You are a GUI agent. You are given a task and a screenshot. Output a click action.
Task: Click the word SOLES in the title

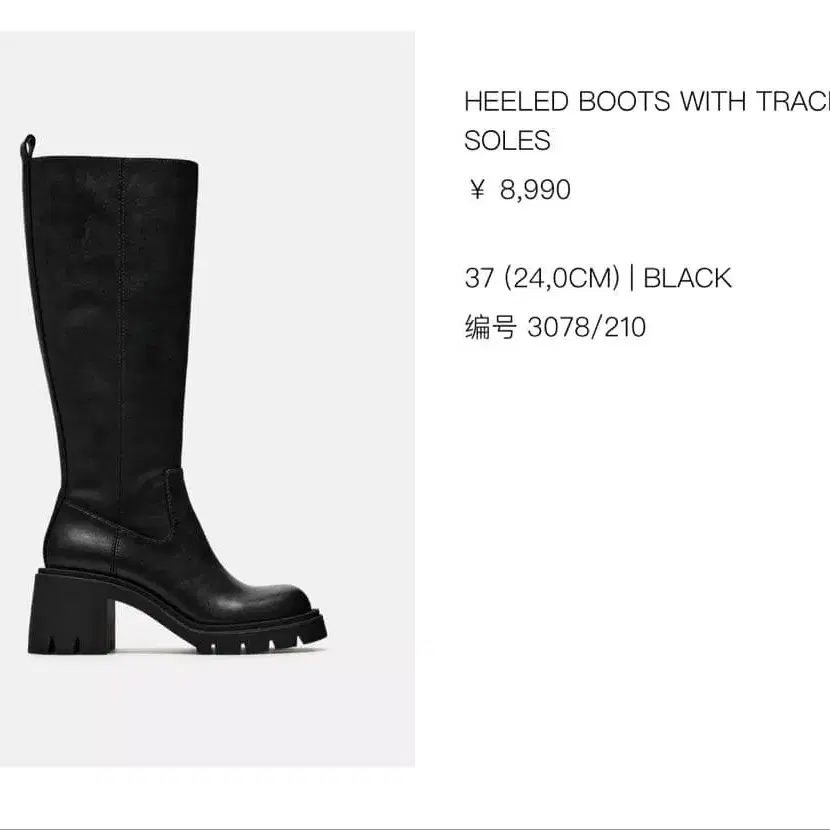(507, 140)
